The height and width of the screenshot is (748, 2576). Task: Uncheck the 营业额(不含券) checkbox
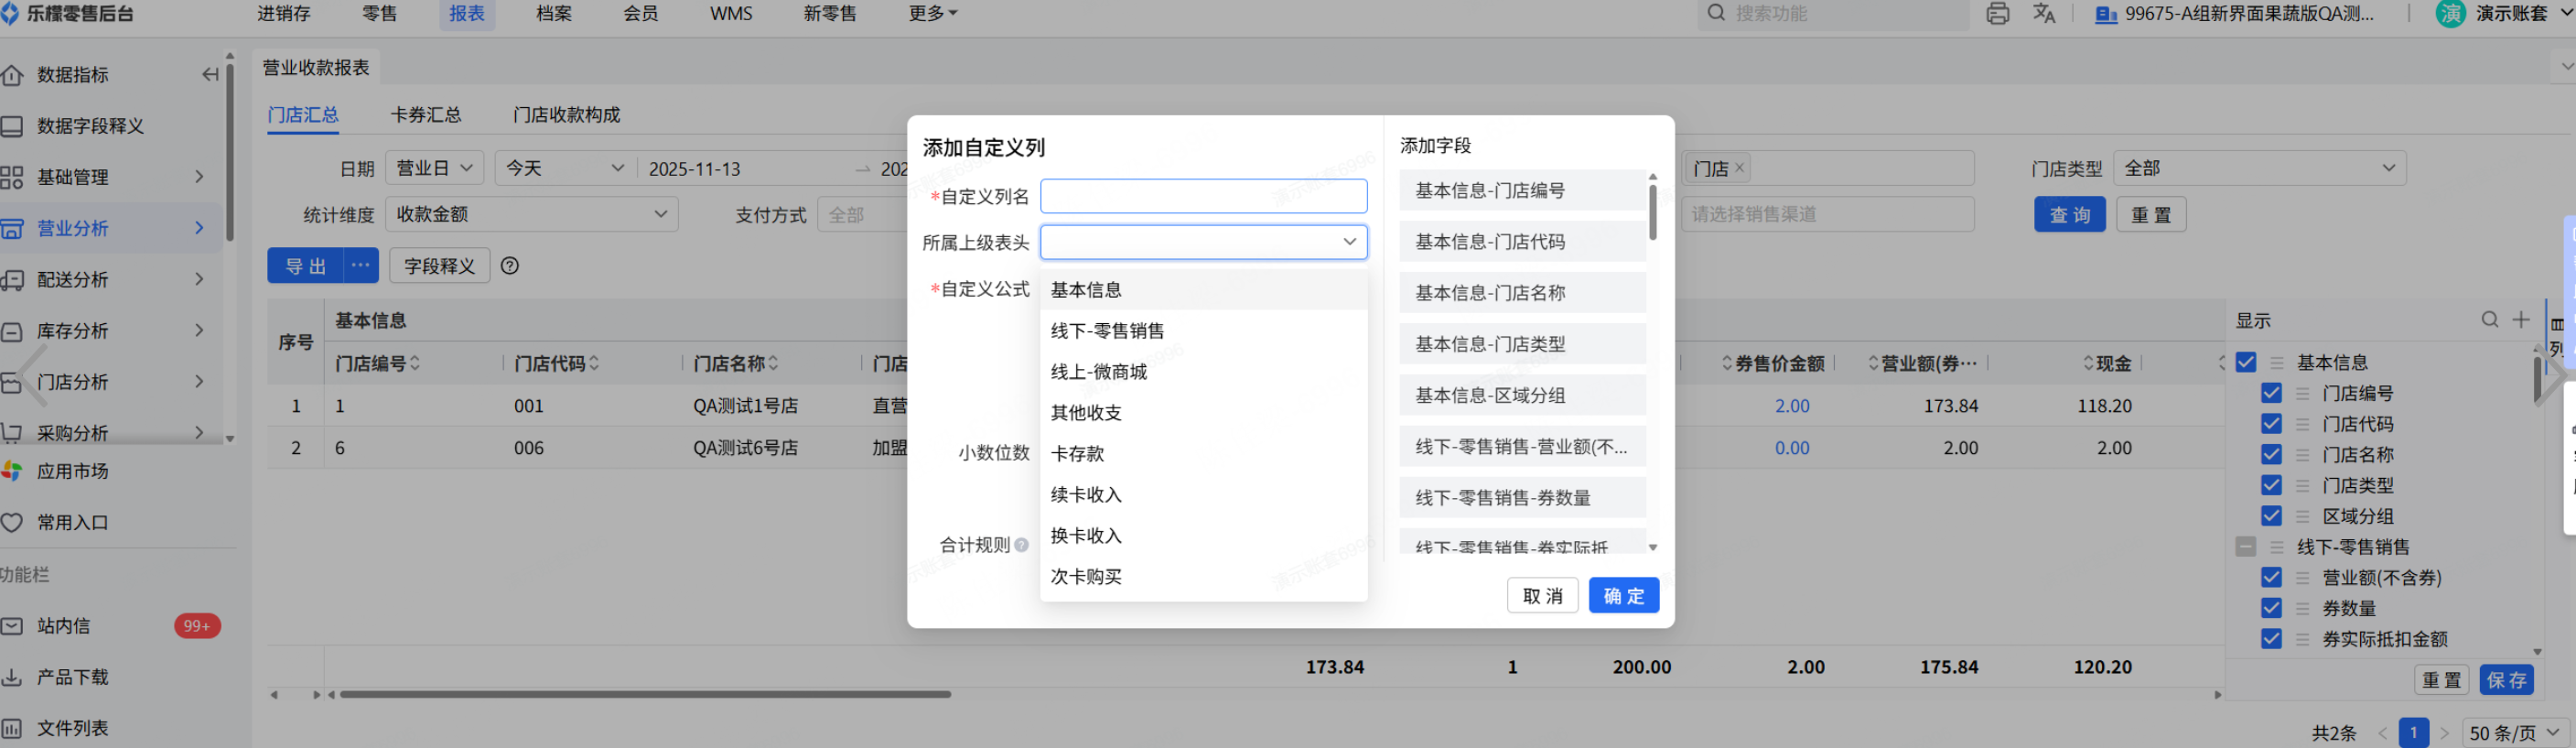coord(2271,577)
